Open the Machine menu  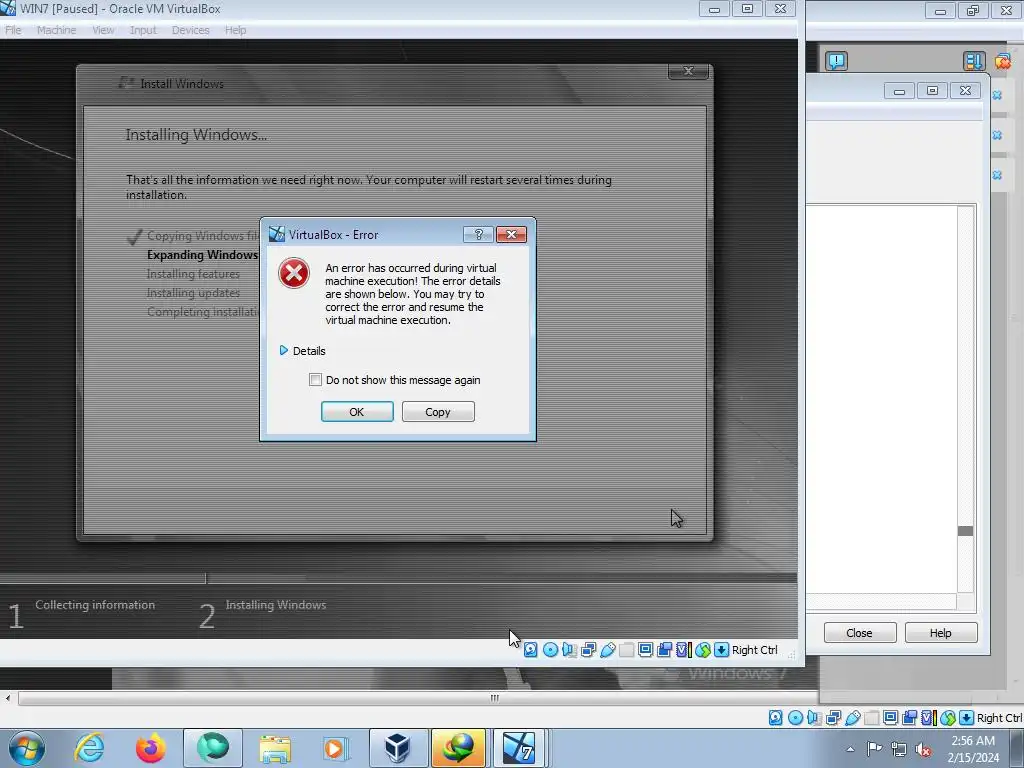point(56,30)
